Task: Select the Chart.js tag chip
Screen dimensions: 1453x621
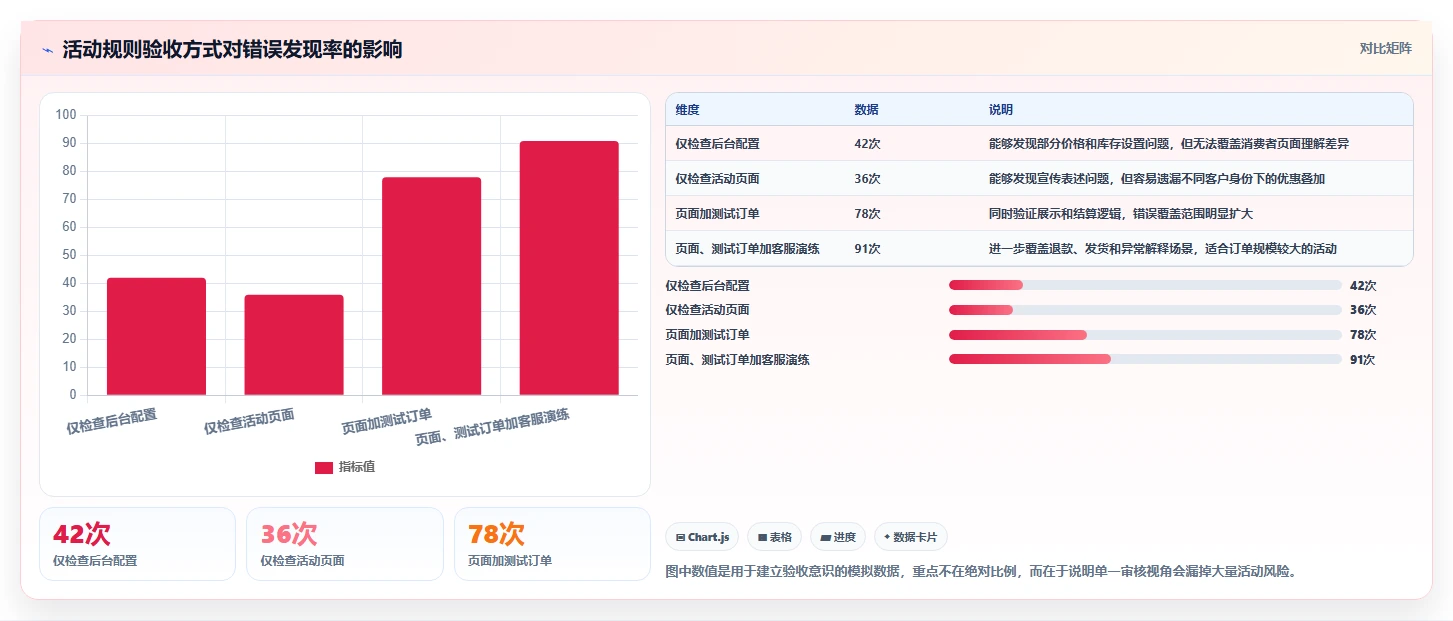Action: tap(703, 537)
